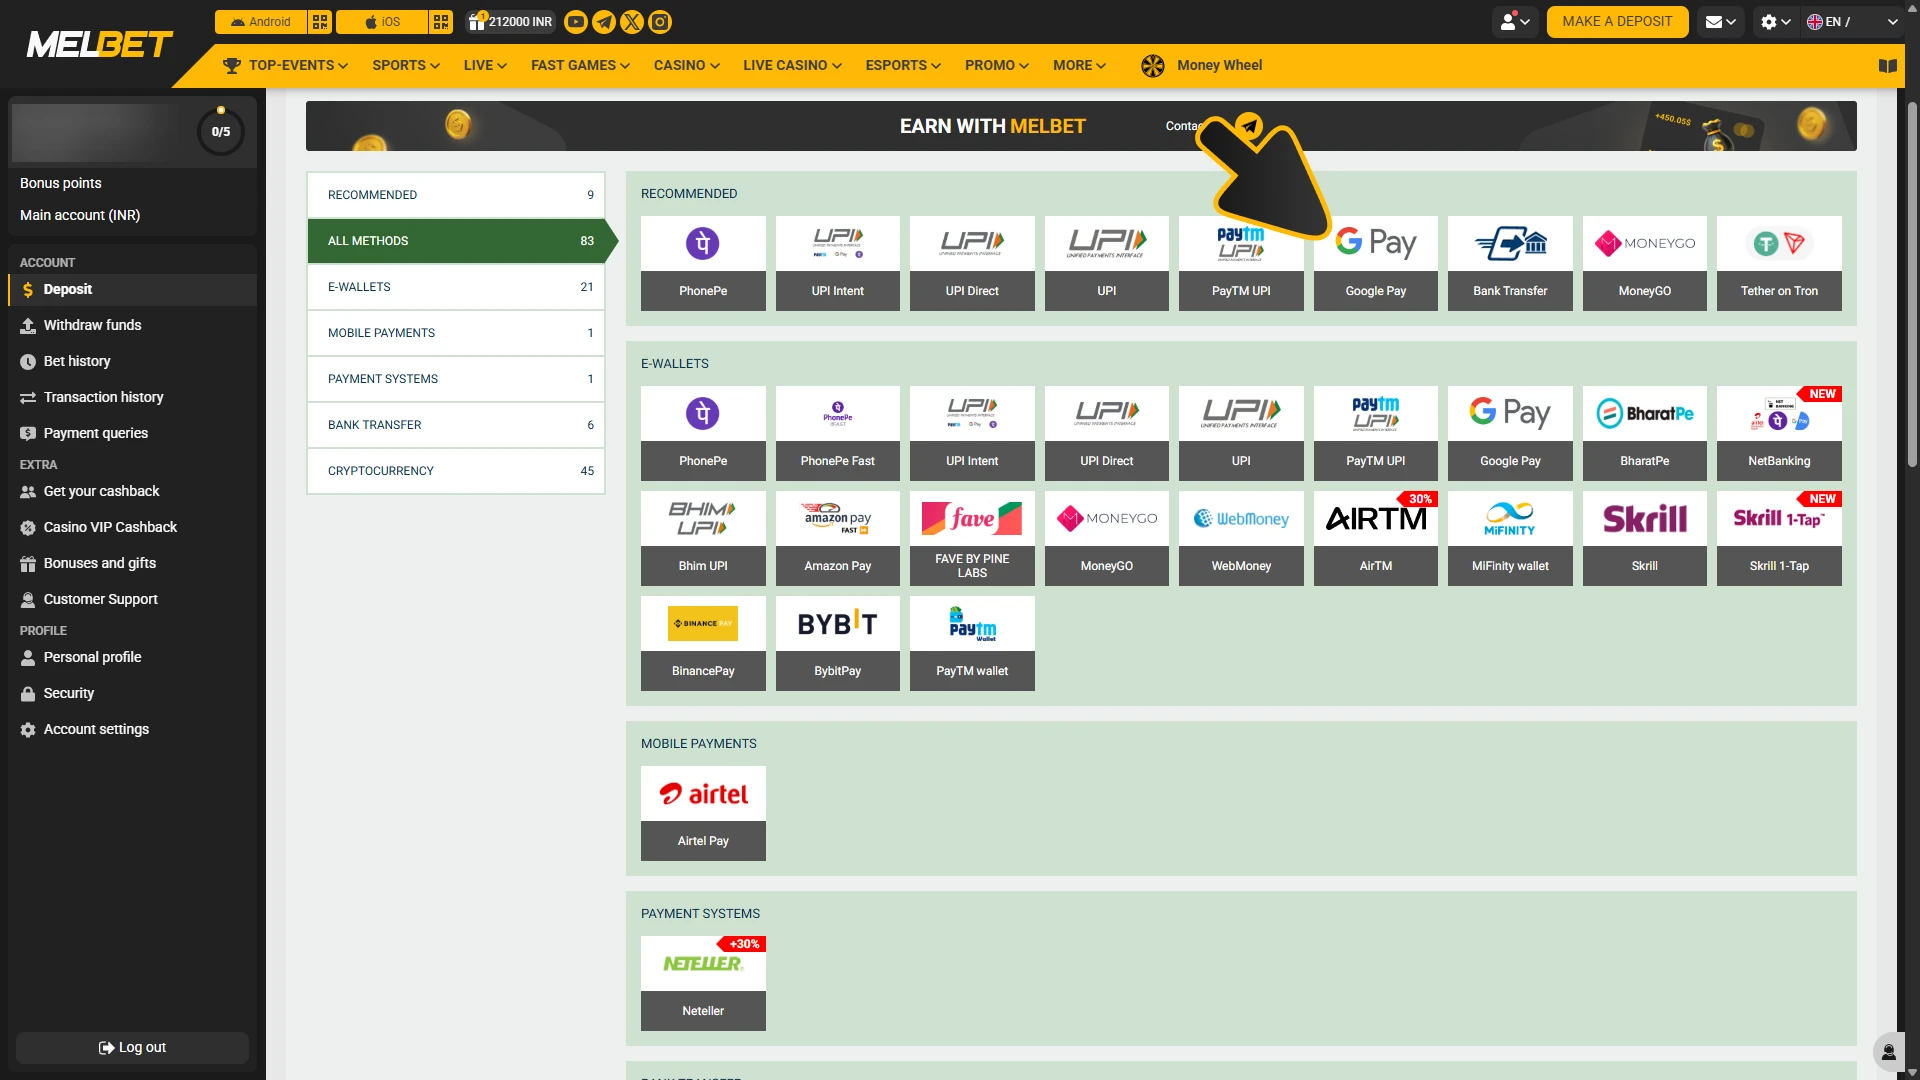Choose BybitPay tile
Screen dimensions: 1920x1080
coord(838,644)
